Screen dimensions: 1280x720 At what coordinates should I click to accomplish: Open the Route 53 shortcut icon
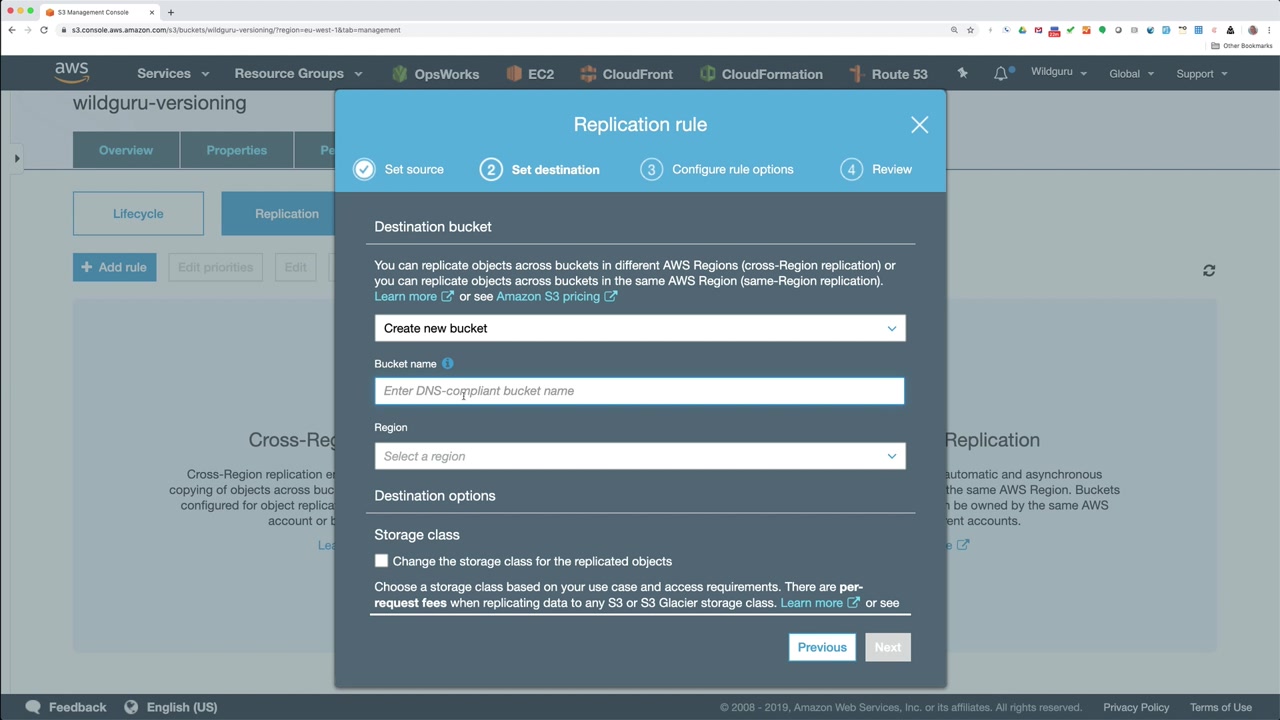point(856,74)
